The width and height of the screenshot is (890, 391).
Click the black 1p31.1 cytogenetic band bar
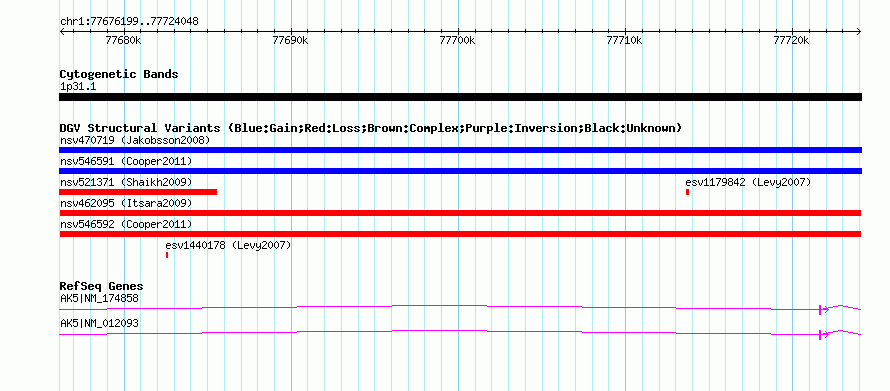click(460, 97)
